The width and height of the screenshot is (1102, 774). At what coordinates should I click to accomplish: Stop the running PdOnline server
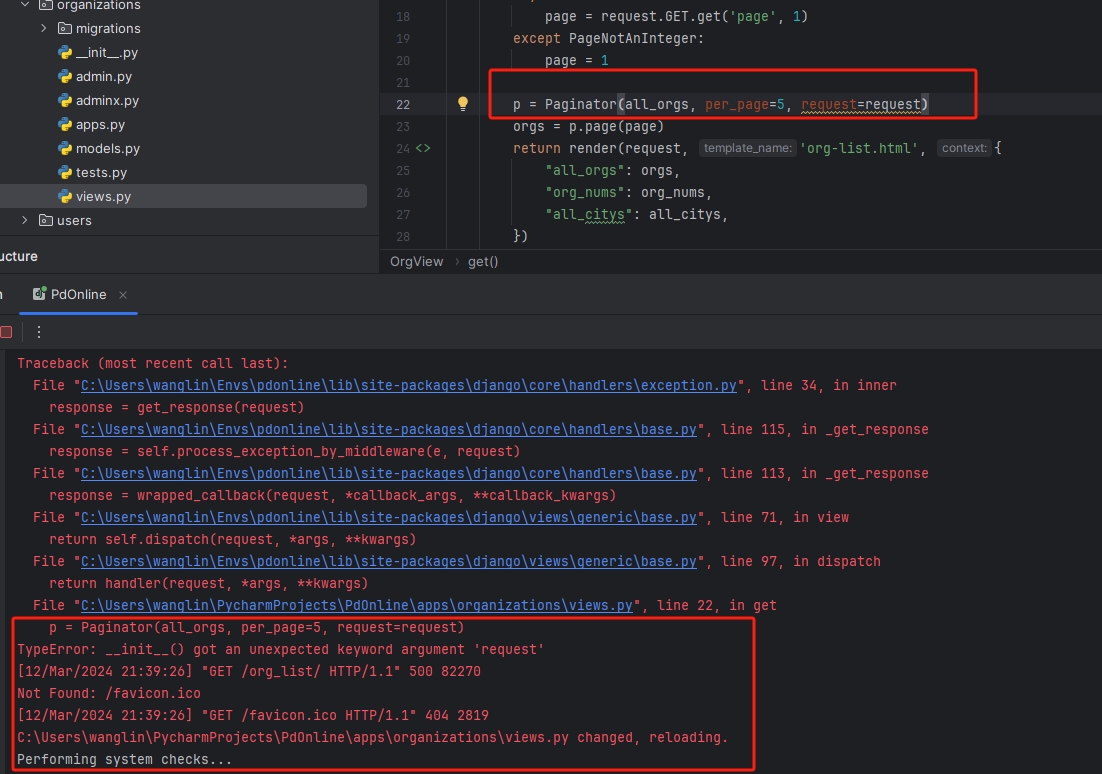click(6, 332)
